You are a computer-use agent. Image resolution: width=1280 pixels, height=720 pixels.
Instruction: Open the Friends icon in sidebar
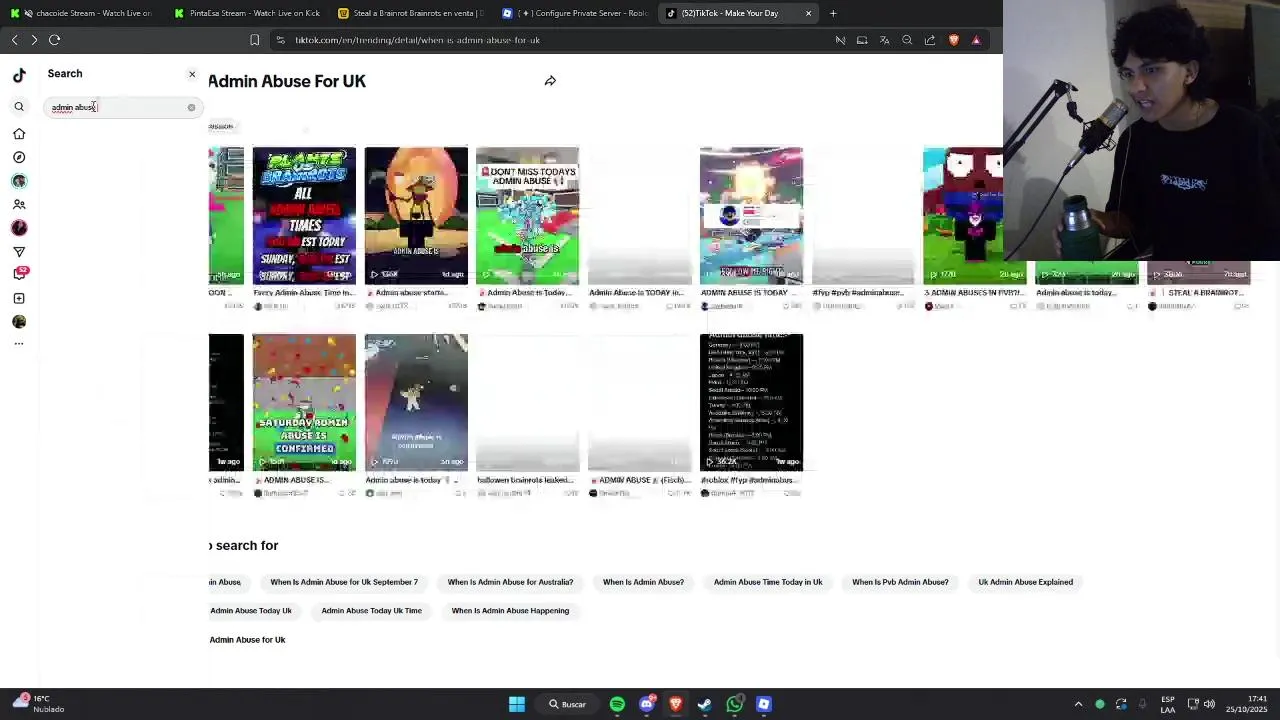(x=19, y=204)
